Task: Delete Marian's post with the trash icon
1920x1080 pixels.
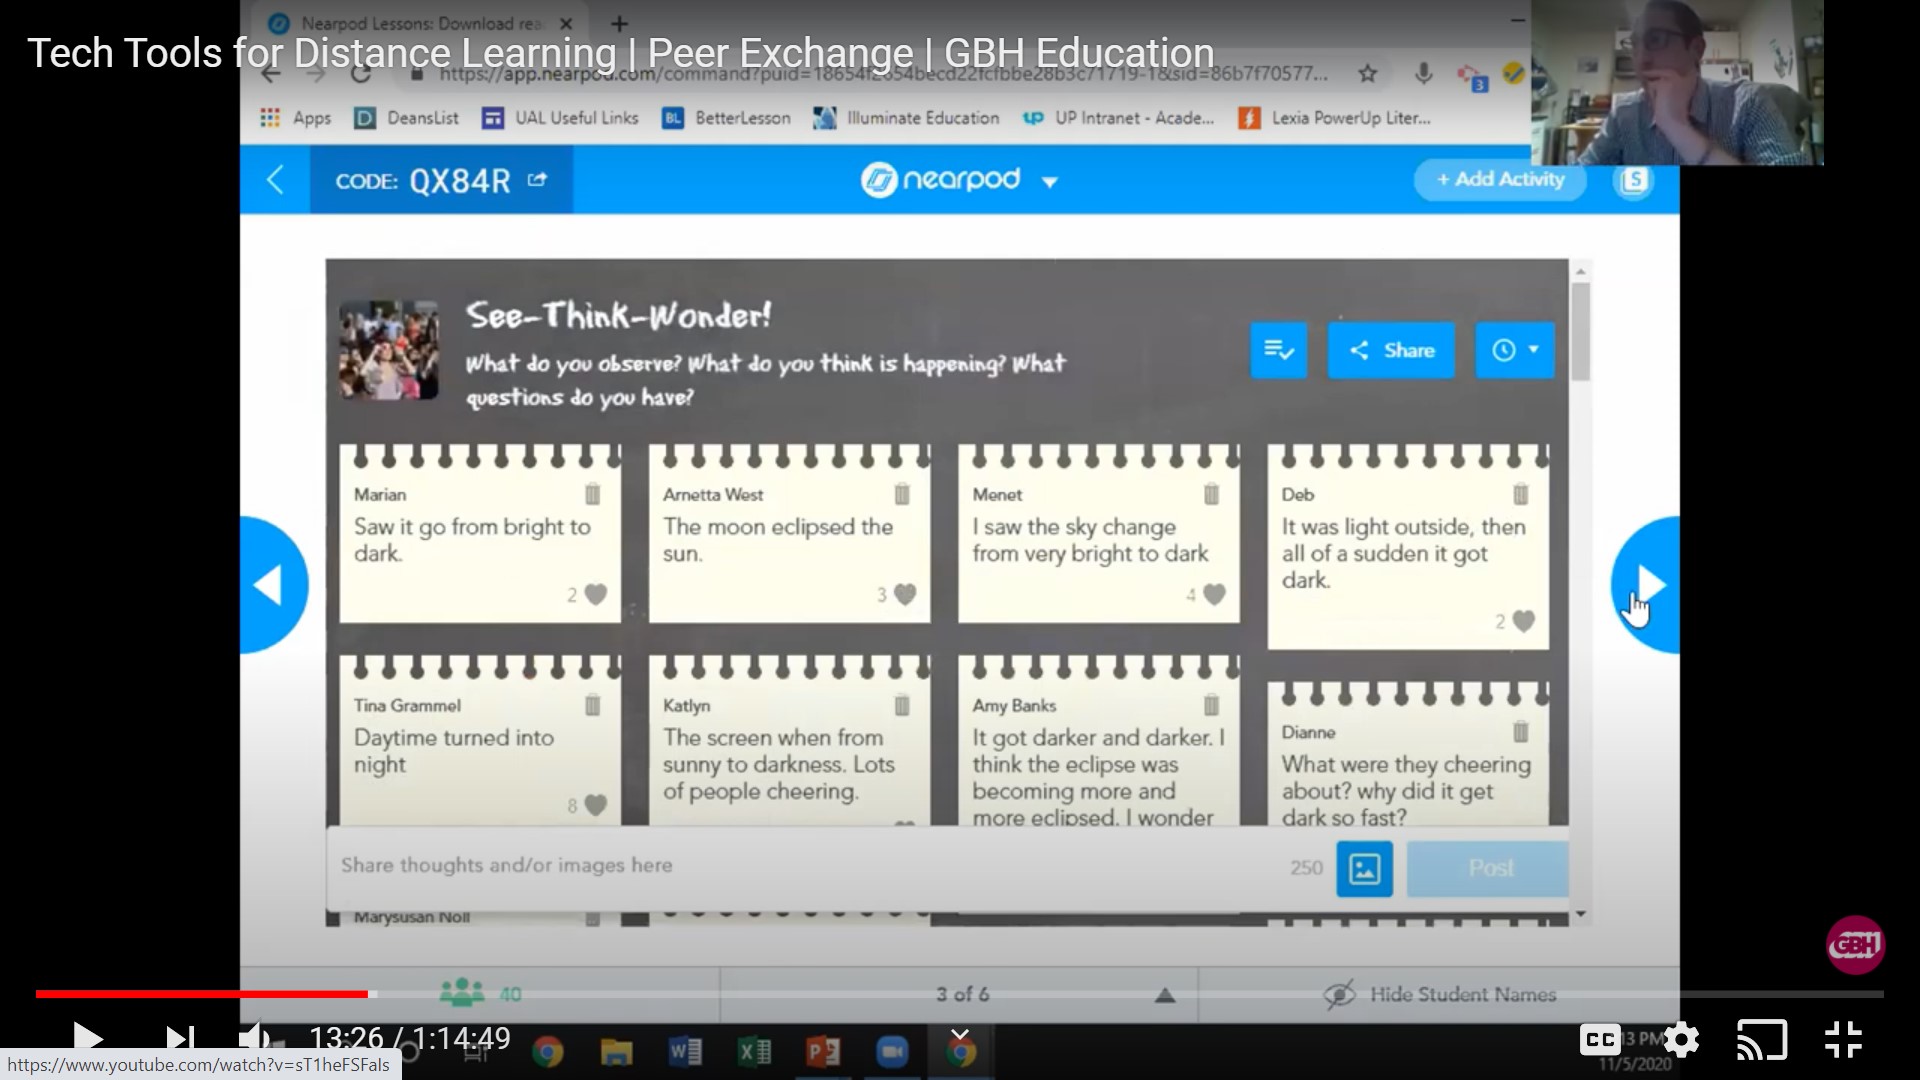Action: (x=591, y=493)
